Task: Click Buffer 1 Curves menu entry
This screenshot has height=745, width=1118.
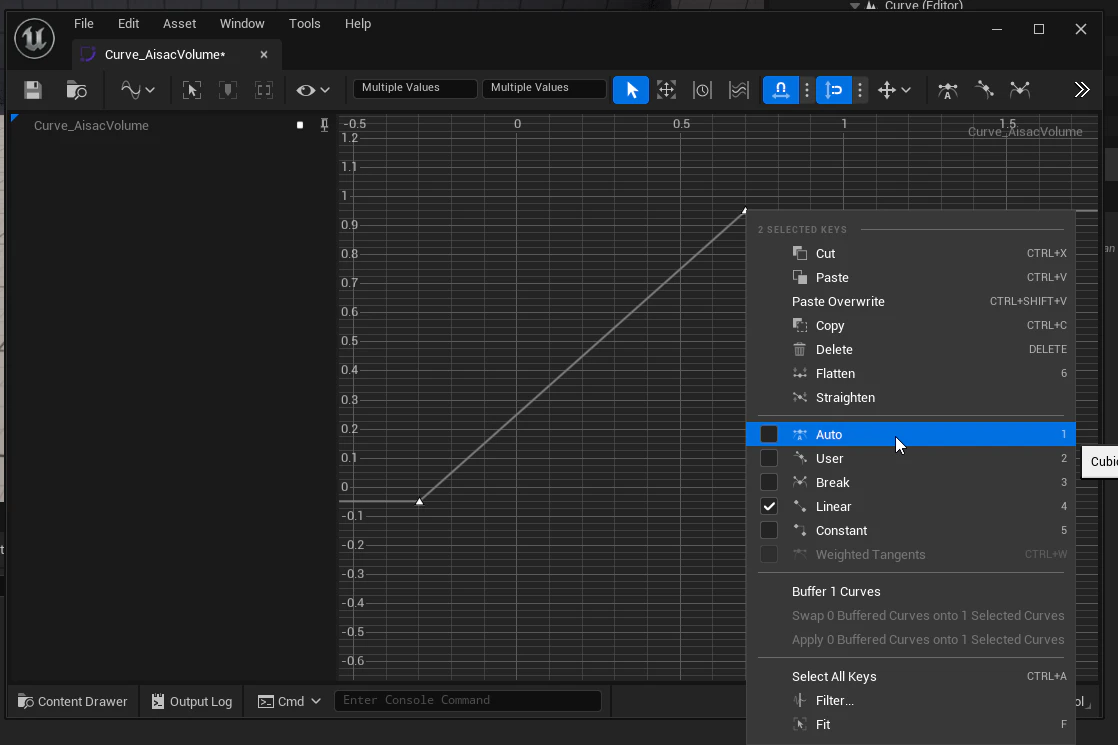Action: click(x=911, y=592)
